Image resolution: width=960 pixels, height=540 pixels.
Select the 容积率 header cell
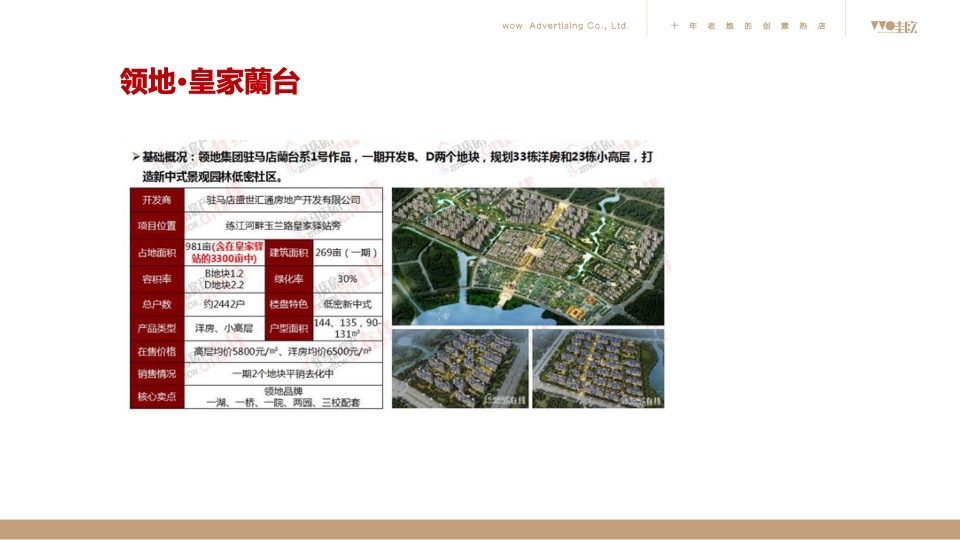[157, 279]
